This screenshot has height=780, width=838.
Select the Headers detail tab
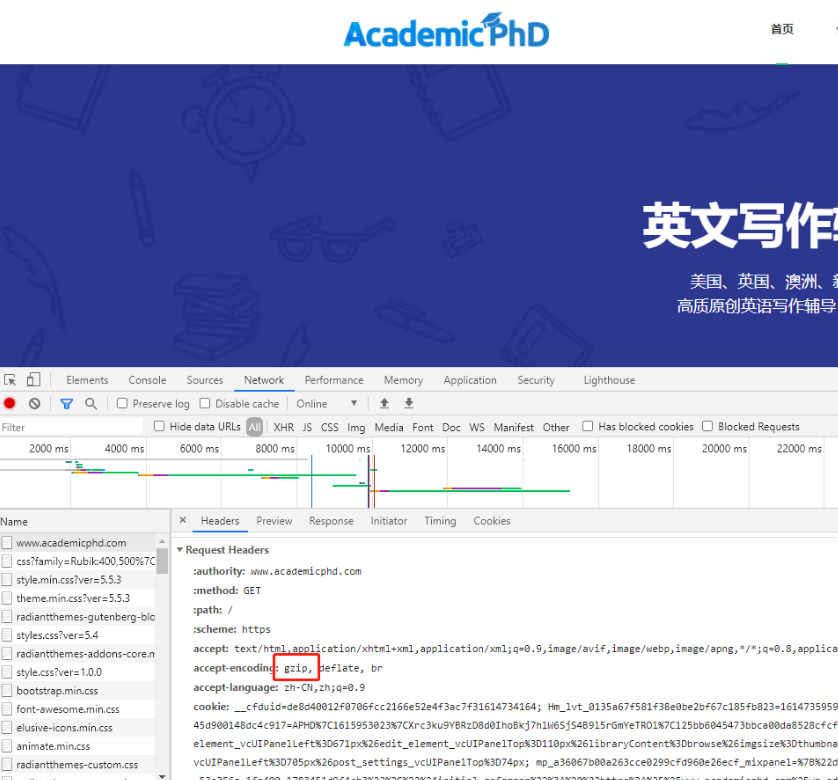coord(220,521)
